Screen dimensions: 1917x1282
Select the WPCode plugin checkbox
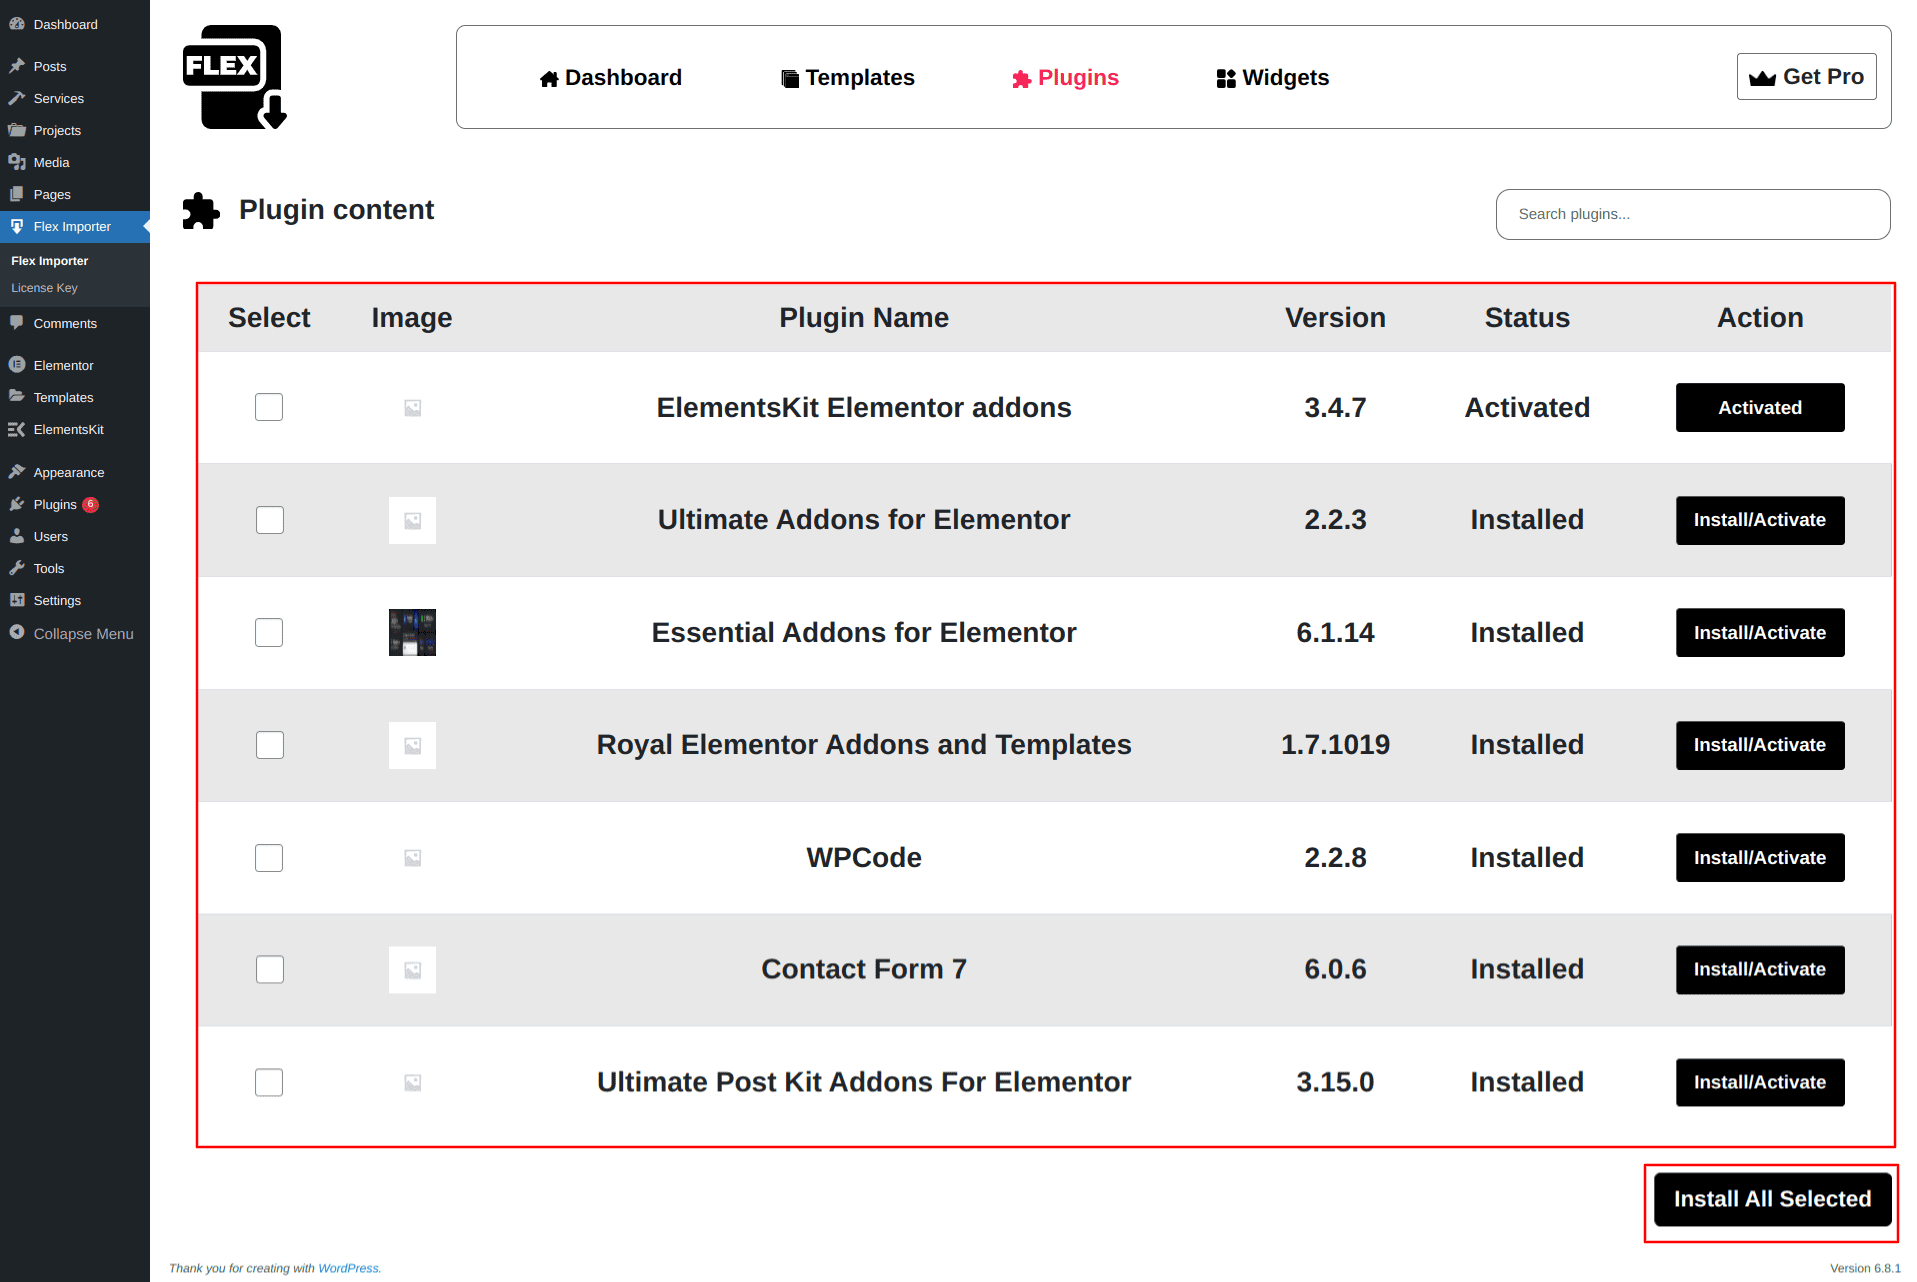pos(269,858)
